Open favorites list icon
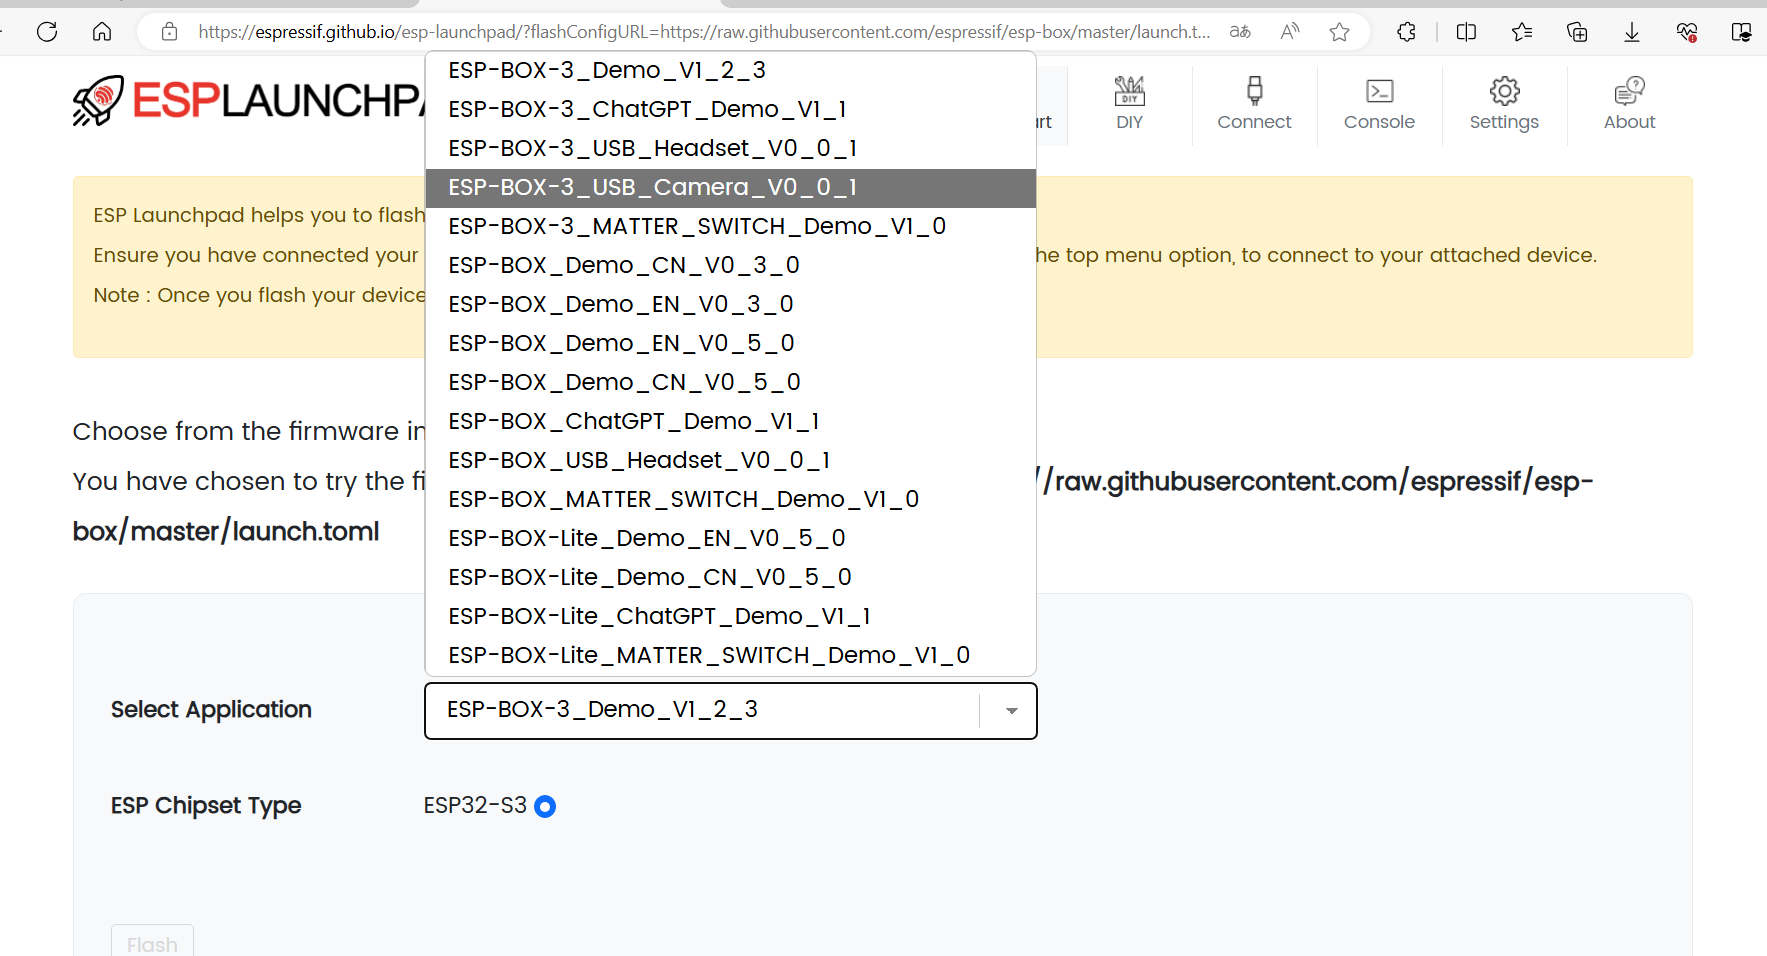The image size is (1767, 956). 1522,32
